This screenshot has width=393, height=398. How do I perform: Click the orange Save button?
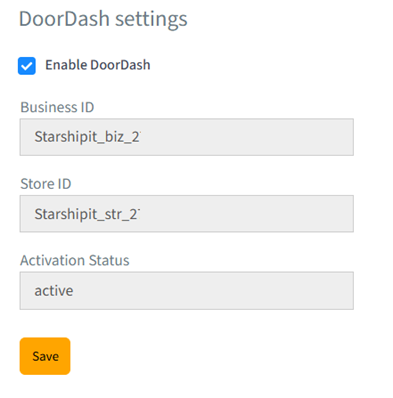point(45,356)
